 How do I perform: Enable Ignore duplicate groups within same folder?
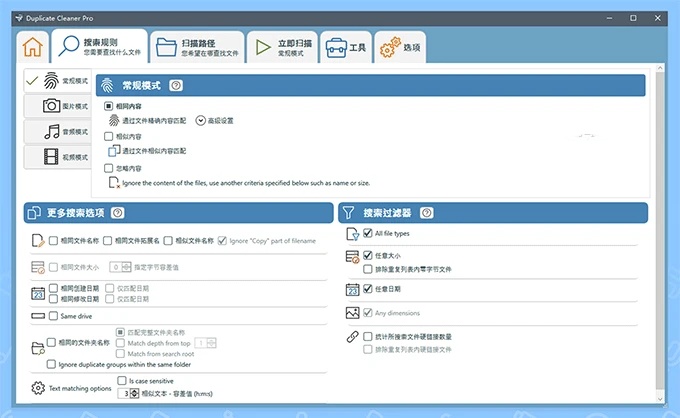[51, 364]
